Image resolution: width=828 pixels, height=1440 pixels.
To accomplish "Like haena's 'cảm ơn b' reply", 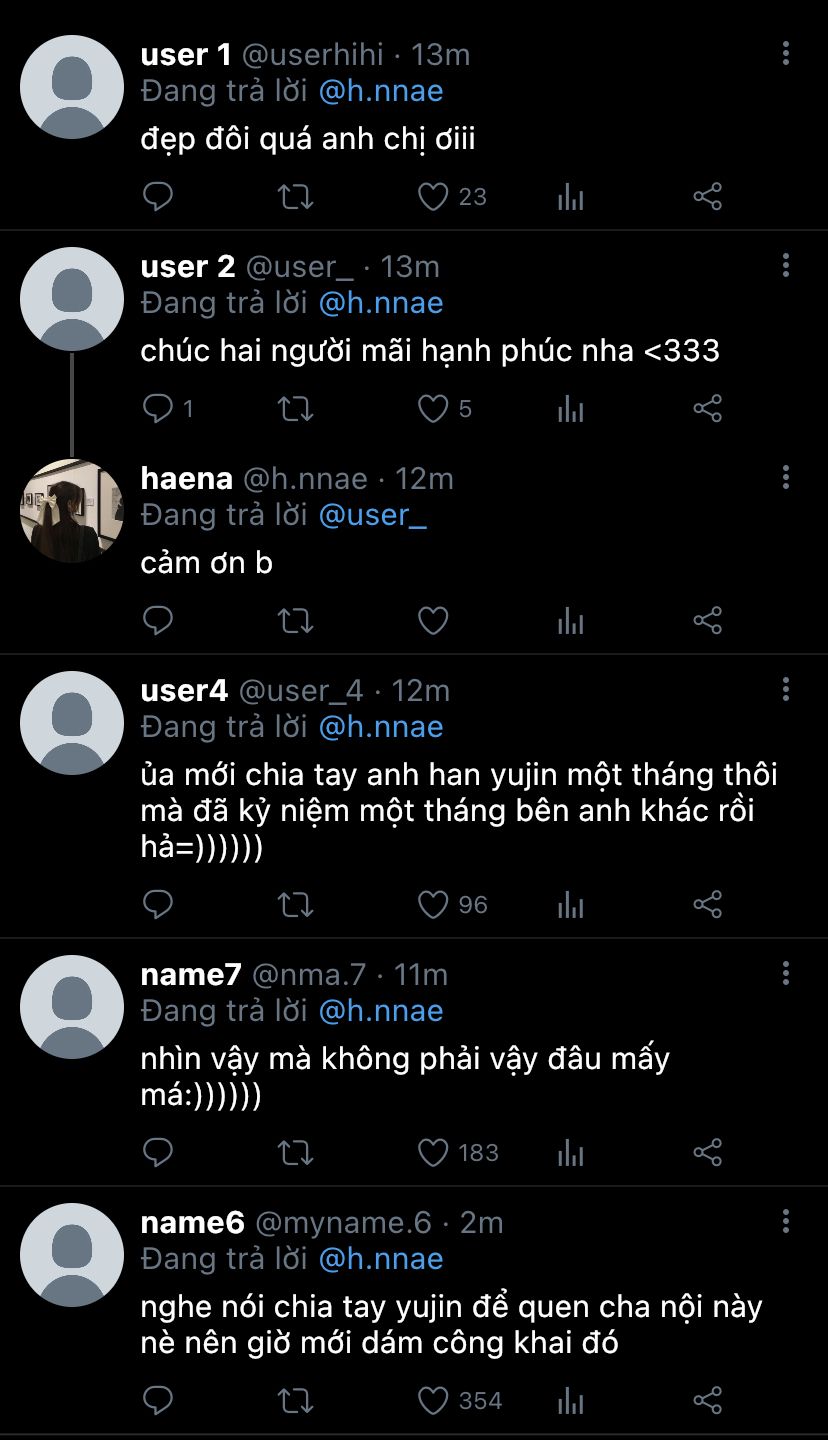I will pos(433,621).
